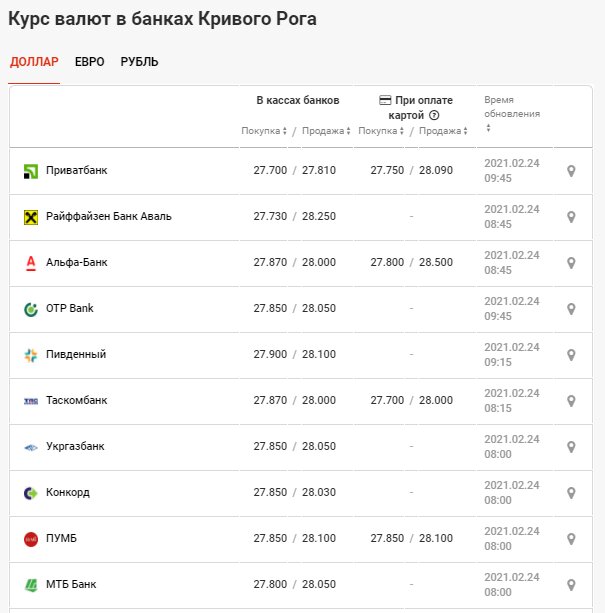Click the red Альфа-Банк logo
The width and height of the screenshot is (605, 613).
(x=31, y=263)
